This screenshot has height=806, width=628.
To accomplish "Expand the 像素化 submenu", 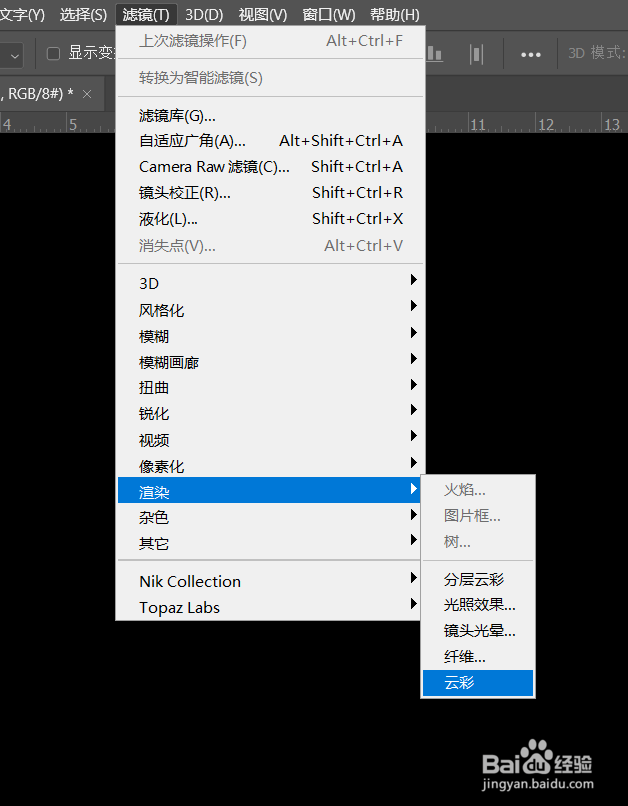I will (x=270, y=466).
